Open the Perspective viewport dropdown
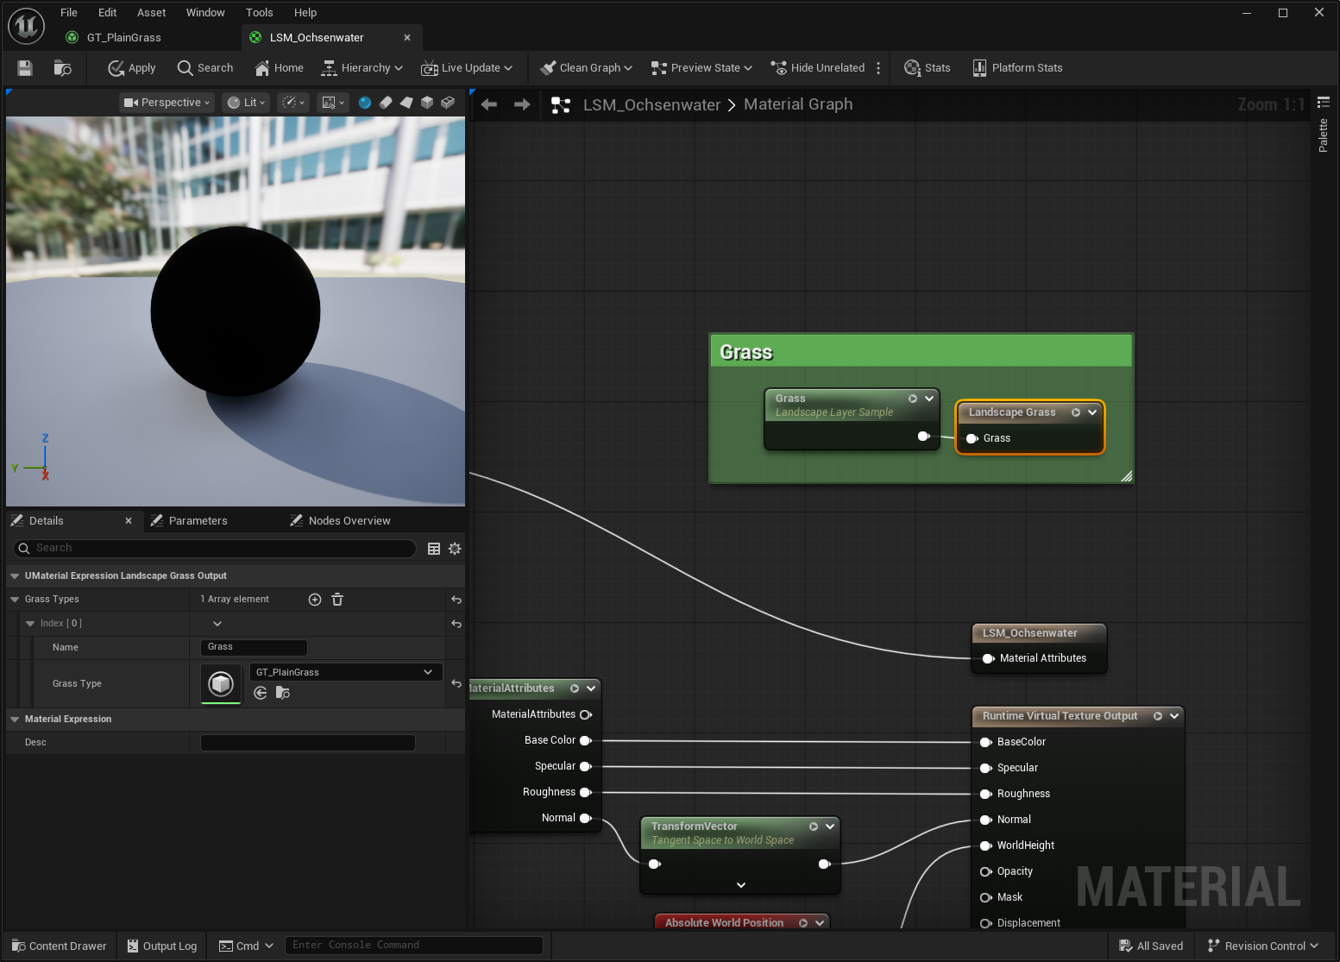1340x962 pixels. 167,102
